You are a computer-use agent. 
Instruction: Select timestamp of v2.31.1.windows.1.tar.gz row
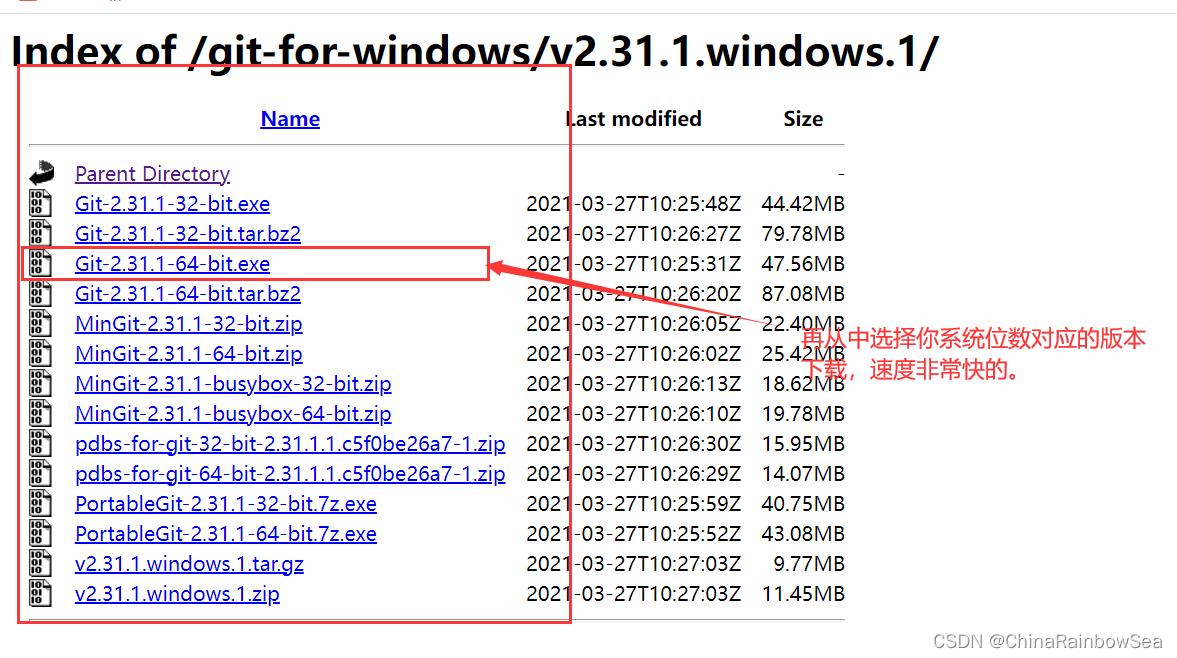tap(634, 563)
